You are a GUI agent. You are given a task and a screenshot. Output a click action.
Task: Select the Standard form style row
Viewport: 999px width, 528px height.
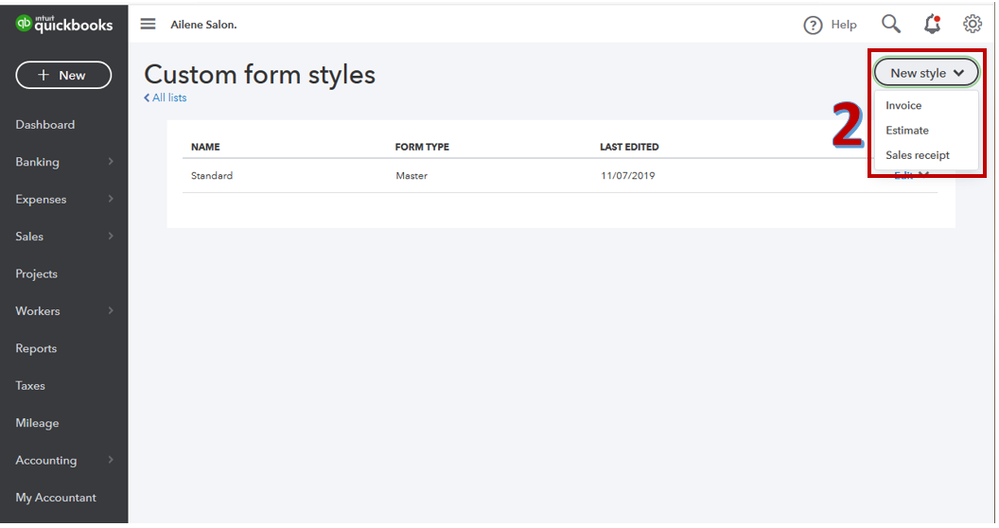click(x=559, y=176)
